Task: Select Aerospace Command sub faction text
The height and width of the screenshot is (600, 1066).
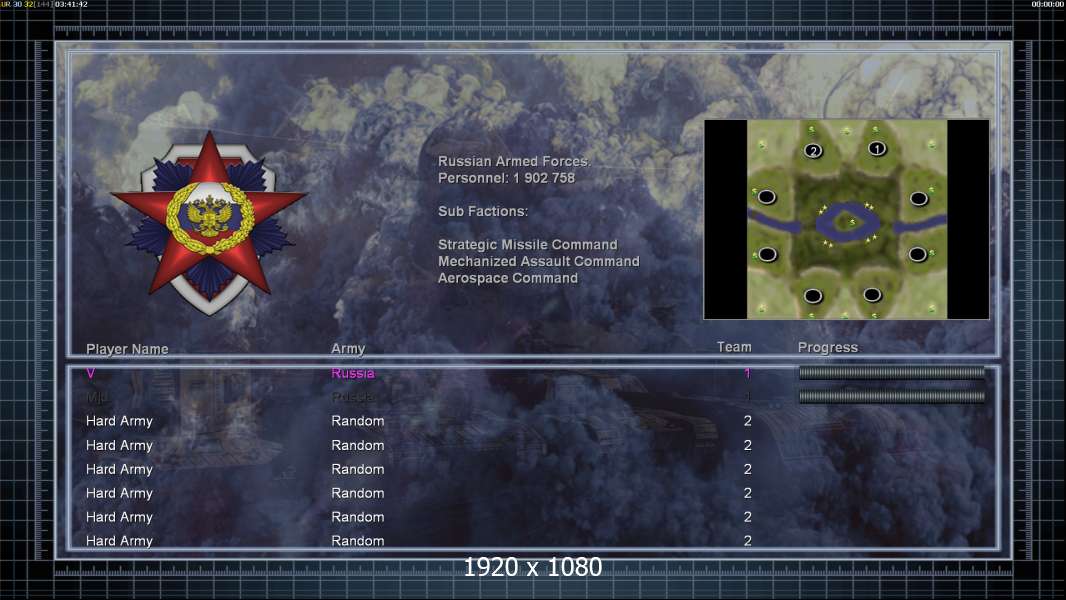Action: pos(508,278)
